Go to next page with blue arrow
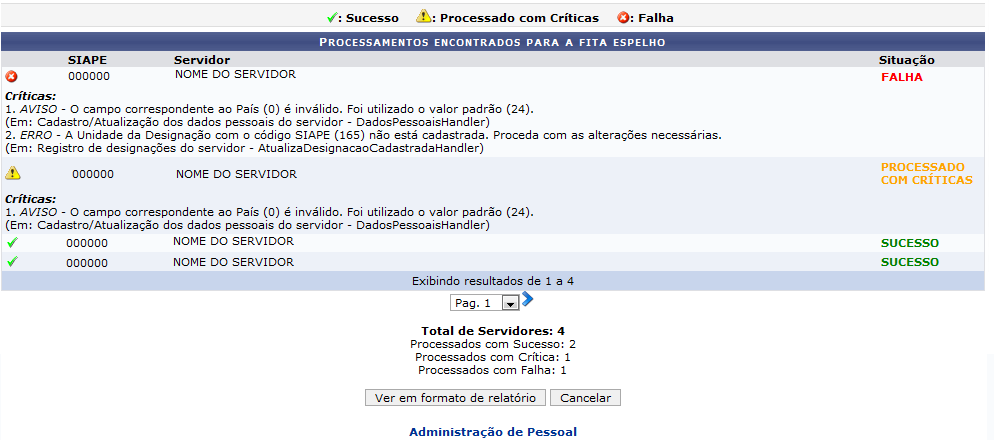994x440 pixels. (x=527, y=300)
